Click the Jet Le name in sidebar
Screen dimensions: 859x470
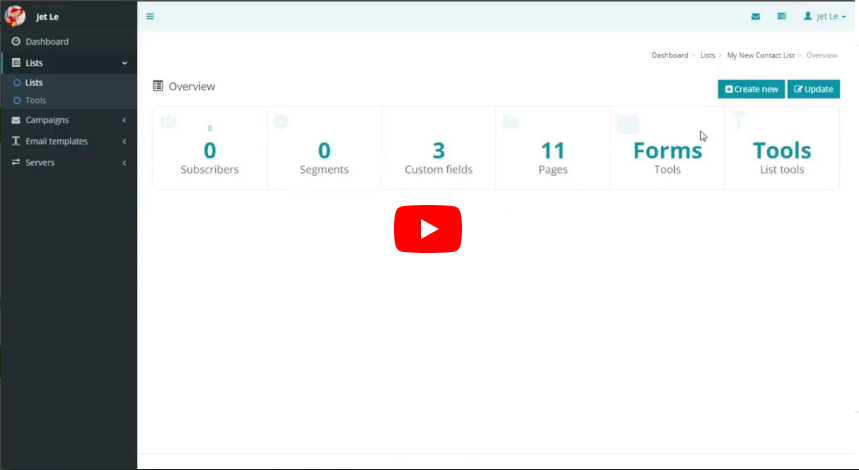47,17
